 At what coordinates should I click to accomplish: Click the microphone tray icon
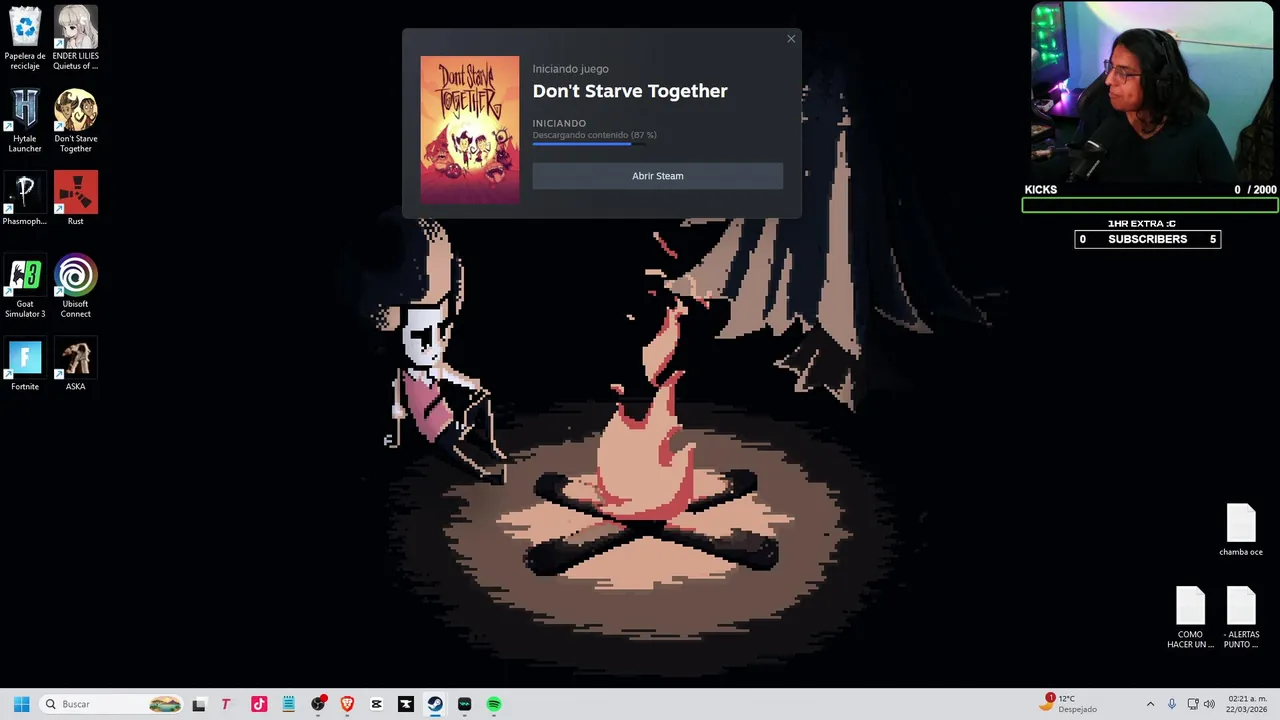1172,704
